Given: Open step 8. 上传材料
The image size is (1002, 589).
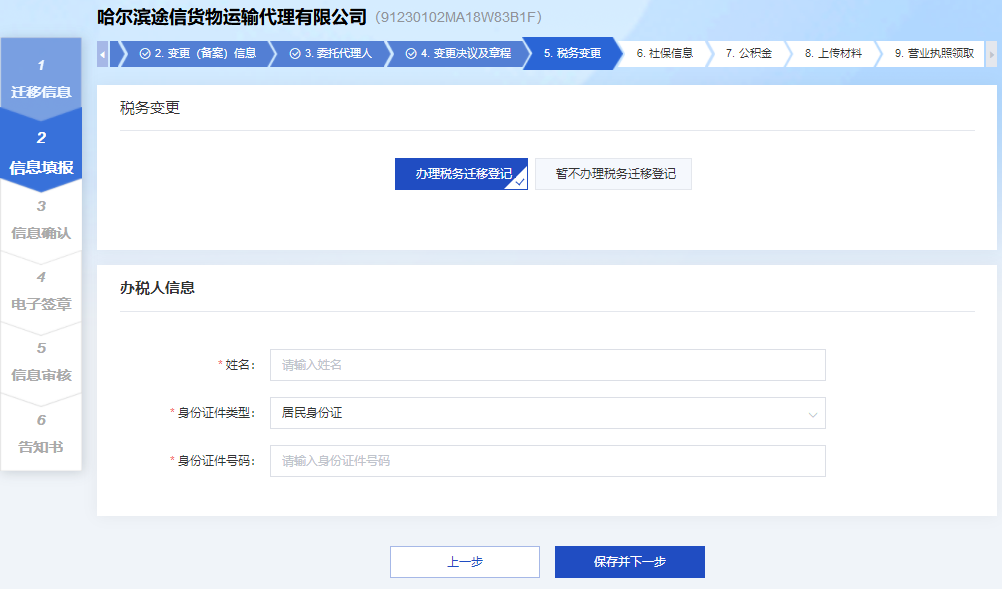Looking at the screenshot, I should [x=832, y=54].
